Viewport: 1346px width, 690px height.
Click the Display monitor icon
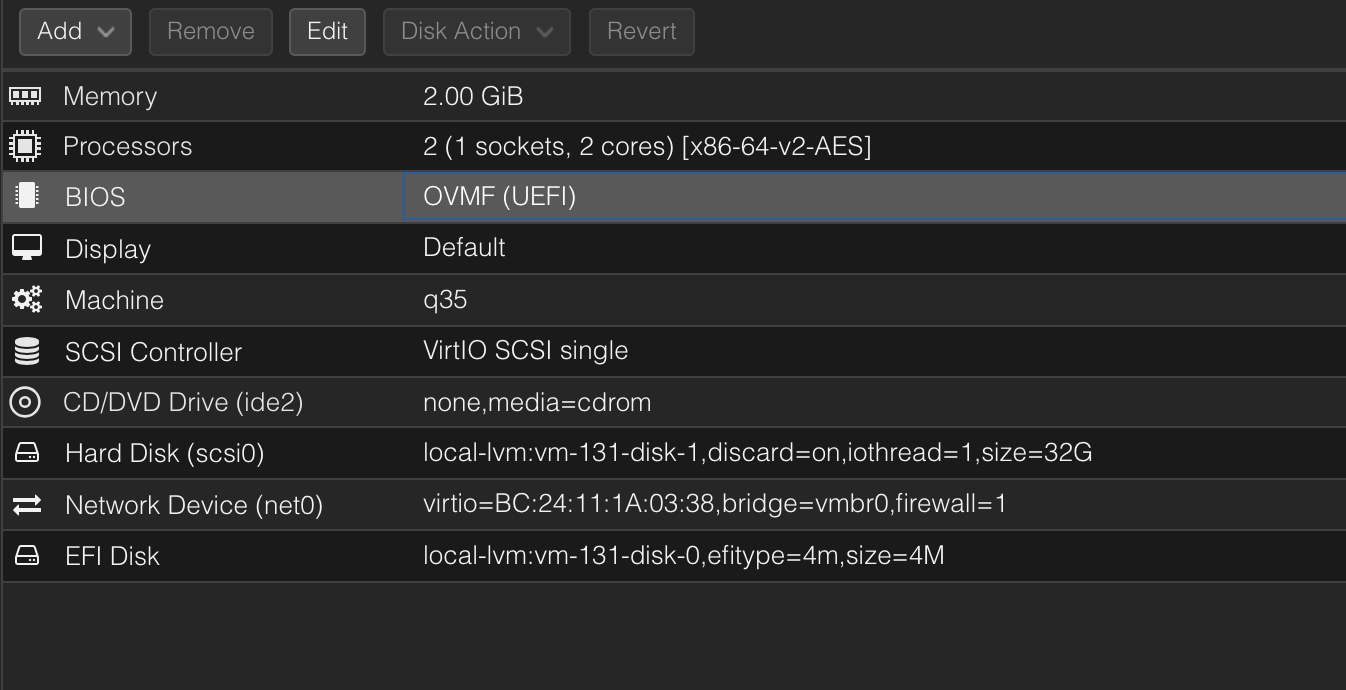27,248
